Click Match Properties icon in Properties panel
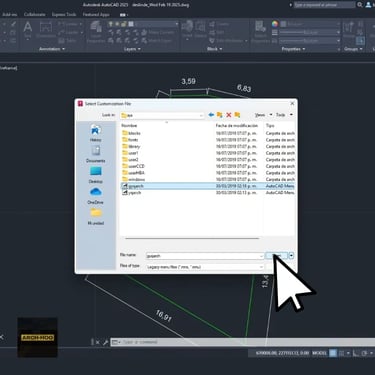Image resolution: width=375 pixels, height=375 pixels. [x=260, y=31]
